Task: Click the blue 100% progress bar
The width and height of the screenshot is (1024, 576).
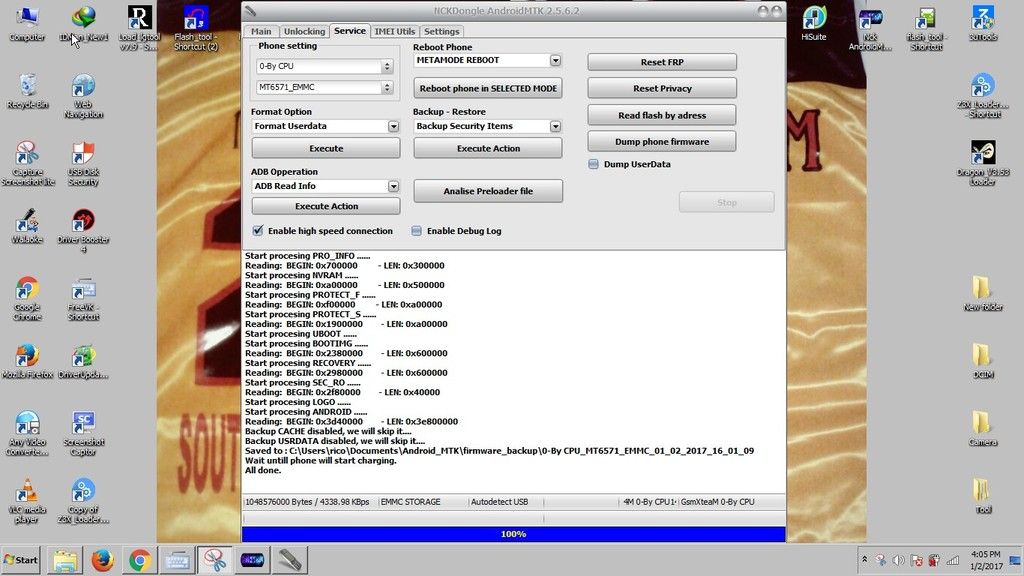Action: [513, 534]
